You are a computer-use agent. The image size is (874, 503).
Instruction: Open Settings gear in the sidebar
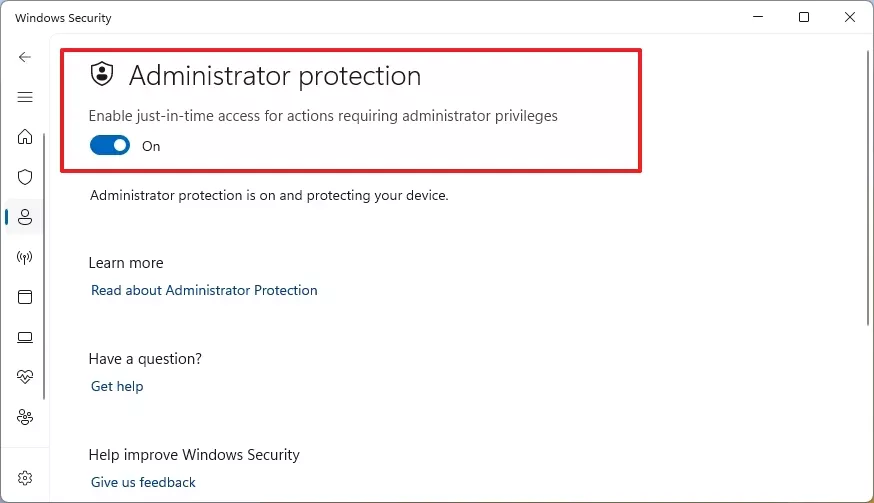point(25,478)
